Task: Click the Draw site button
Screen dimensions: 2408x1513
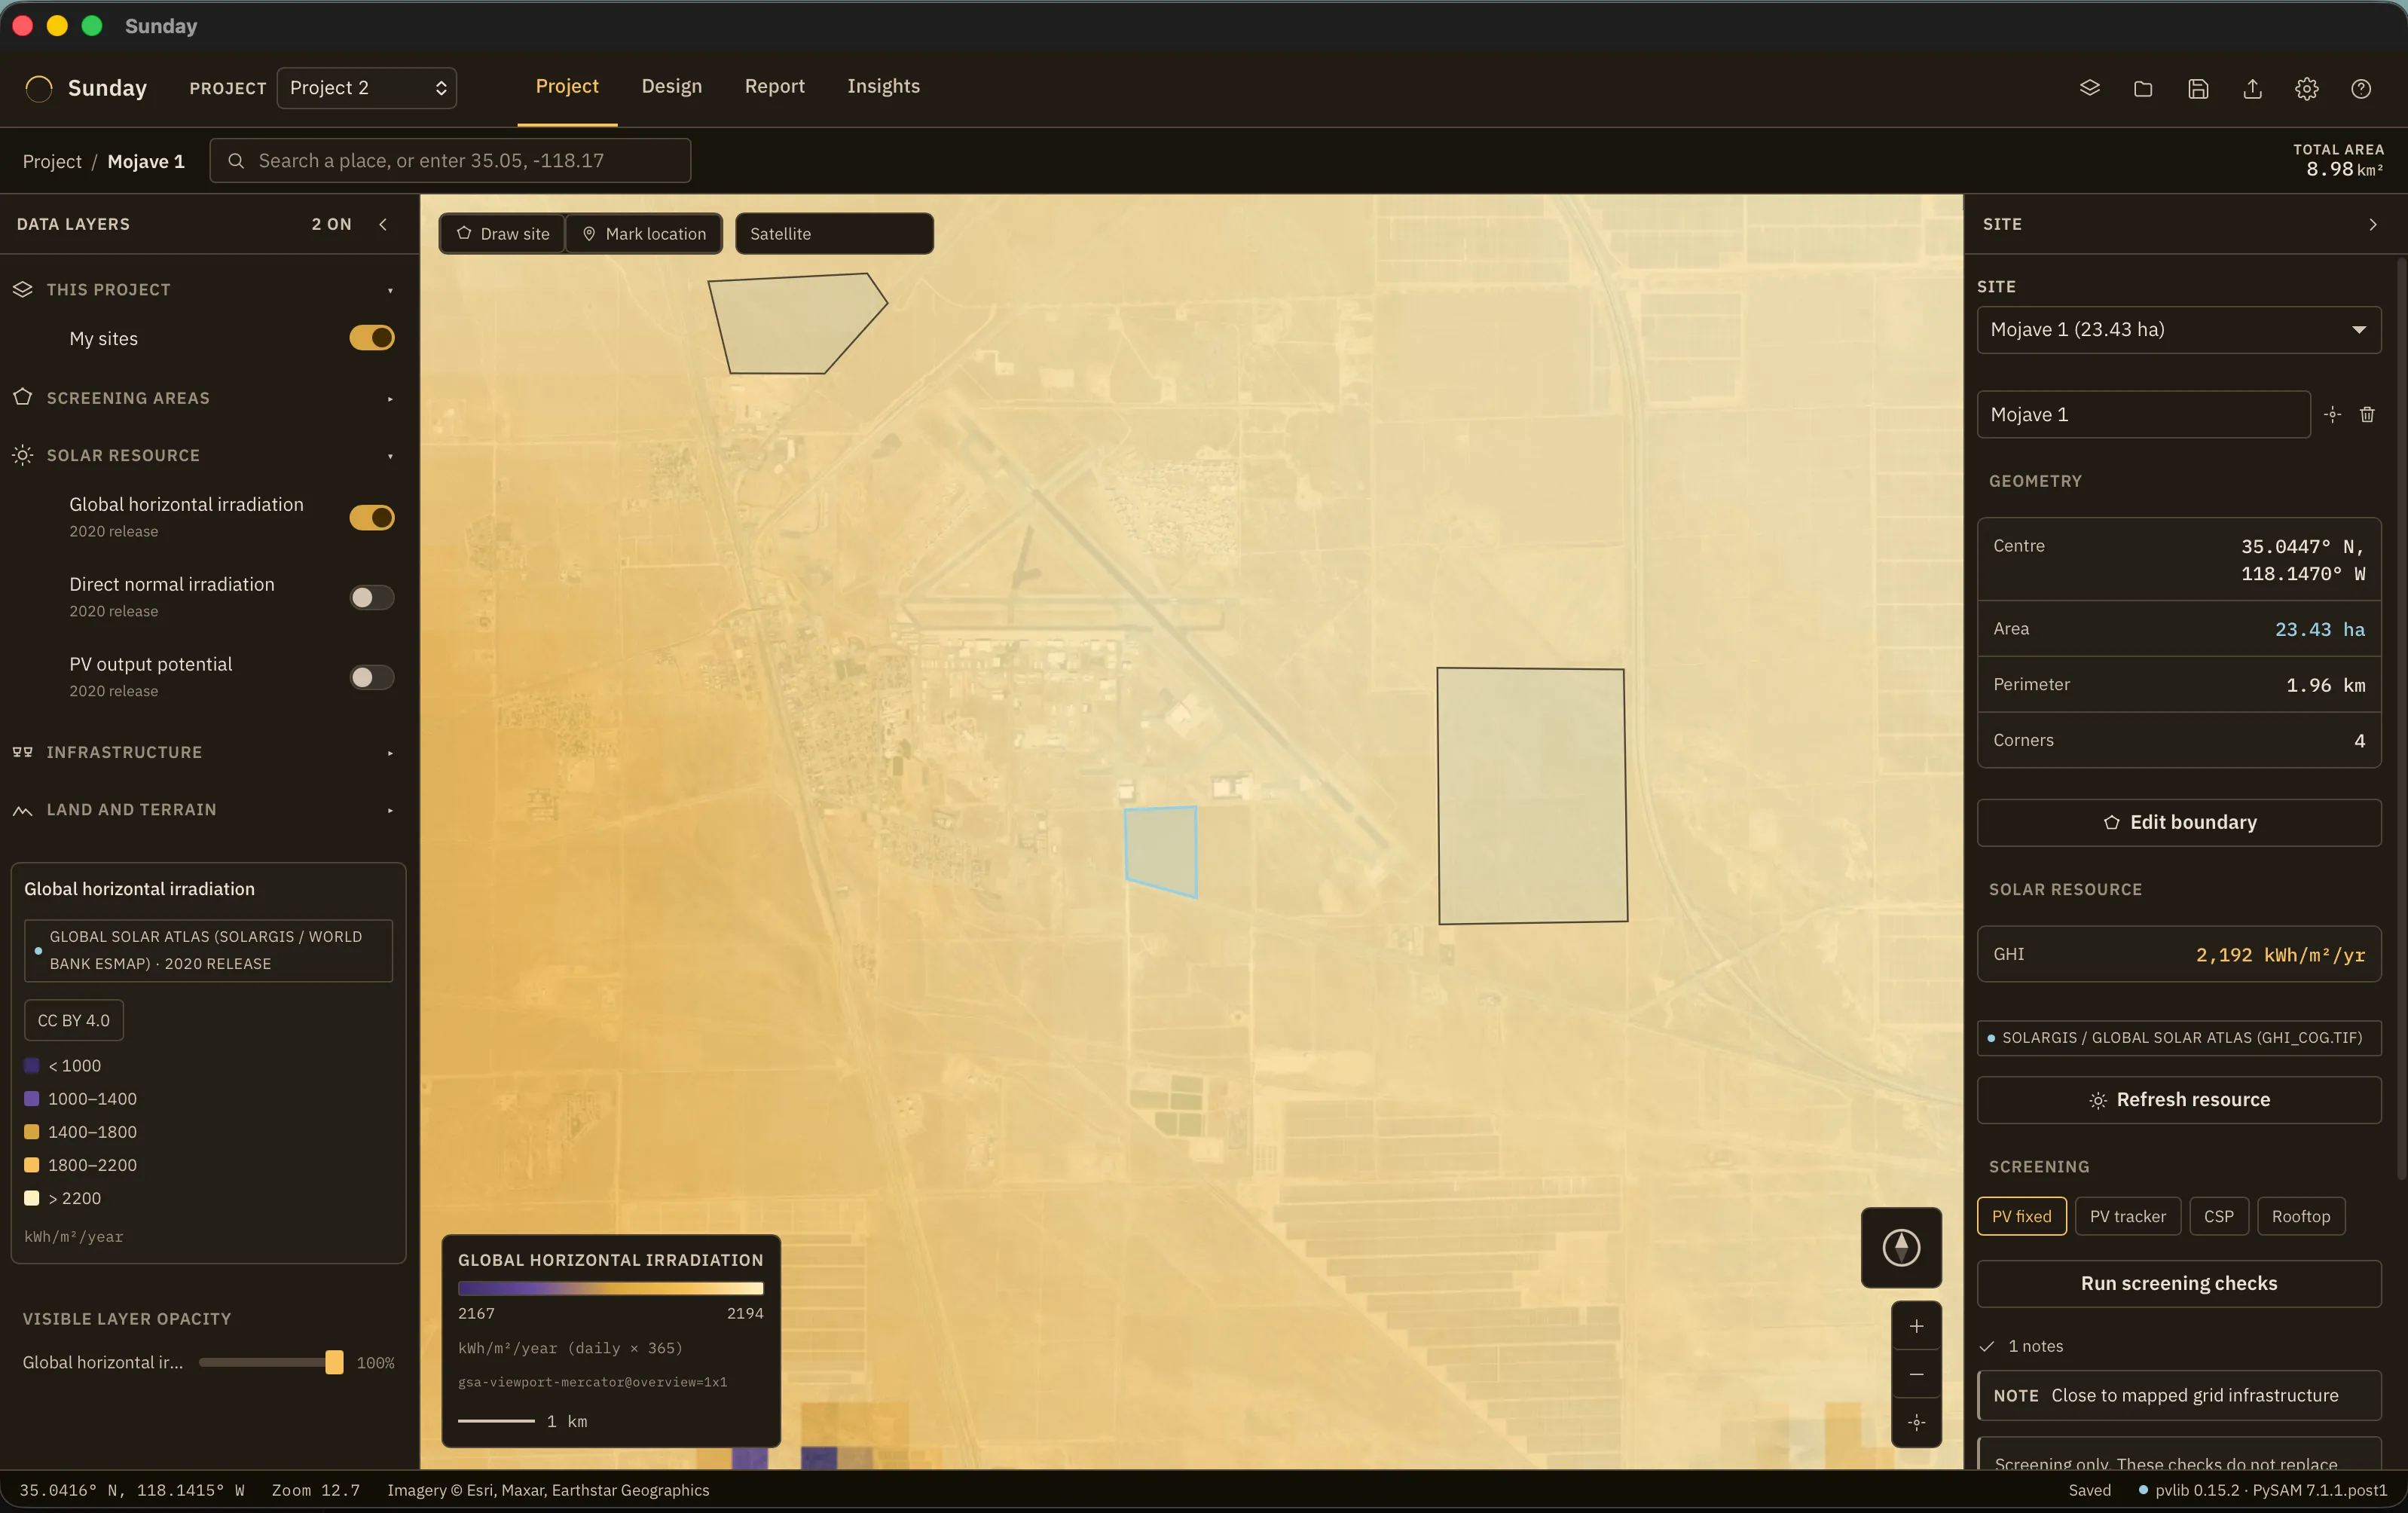Action: click(503, 233)
